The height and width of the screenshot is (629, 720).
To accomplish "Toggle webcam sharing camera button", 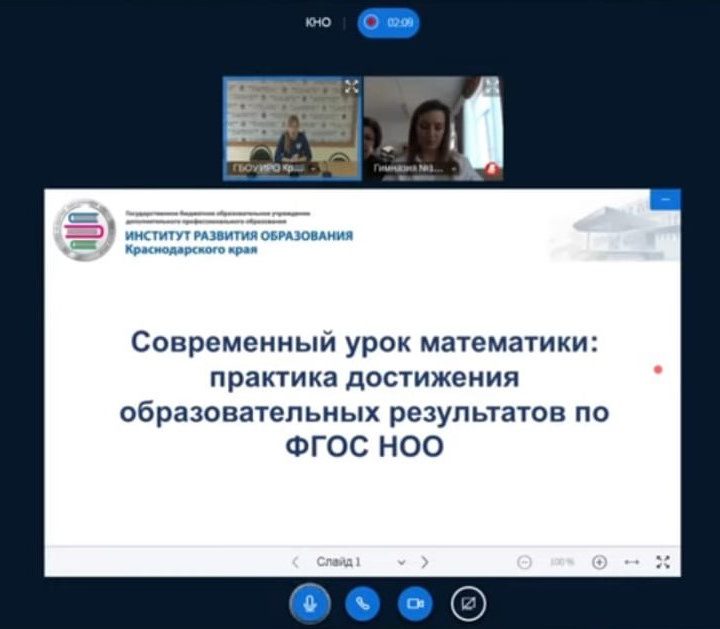I will tap(414, 603).
